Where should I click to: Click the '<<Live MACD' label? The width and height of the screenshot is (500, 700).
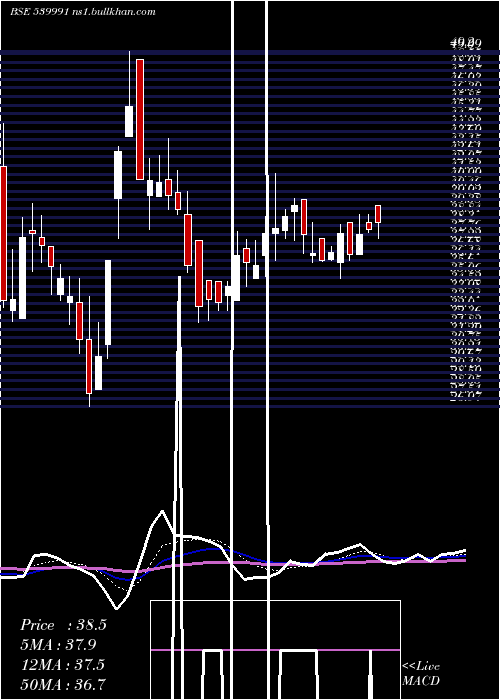click(421, 673)
